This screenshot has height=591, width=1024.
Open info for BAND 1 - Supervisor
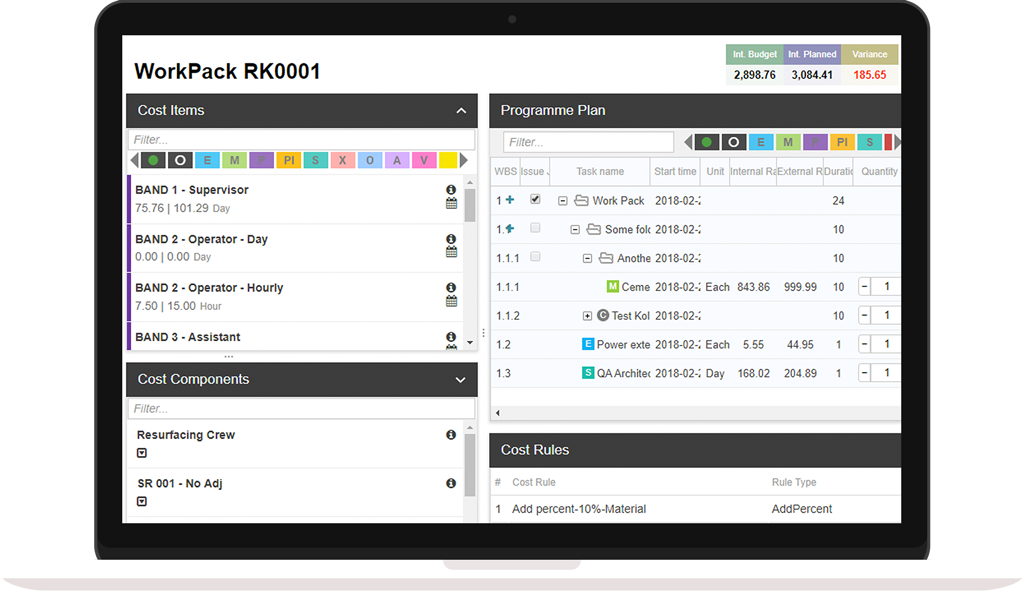click(x=451, y=189)
